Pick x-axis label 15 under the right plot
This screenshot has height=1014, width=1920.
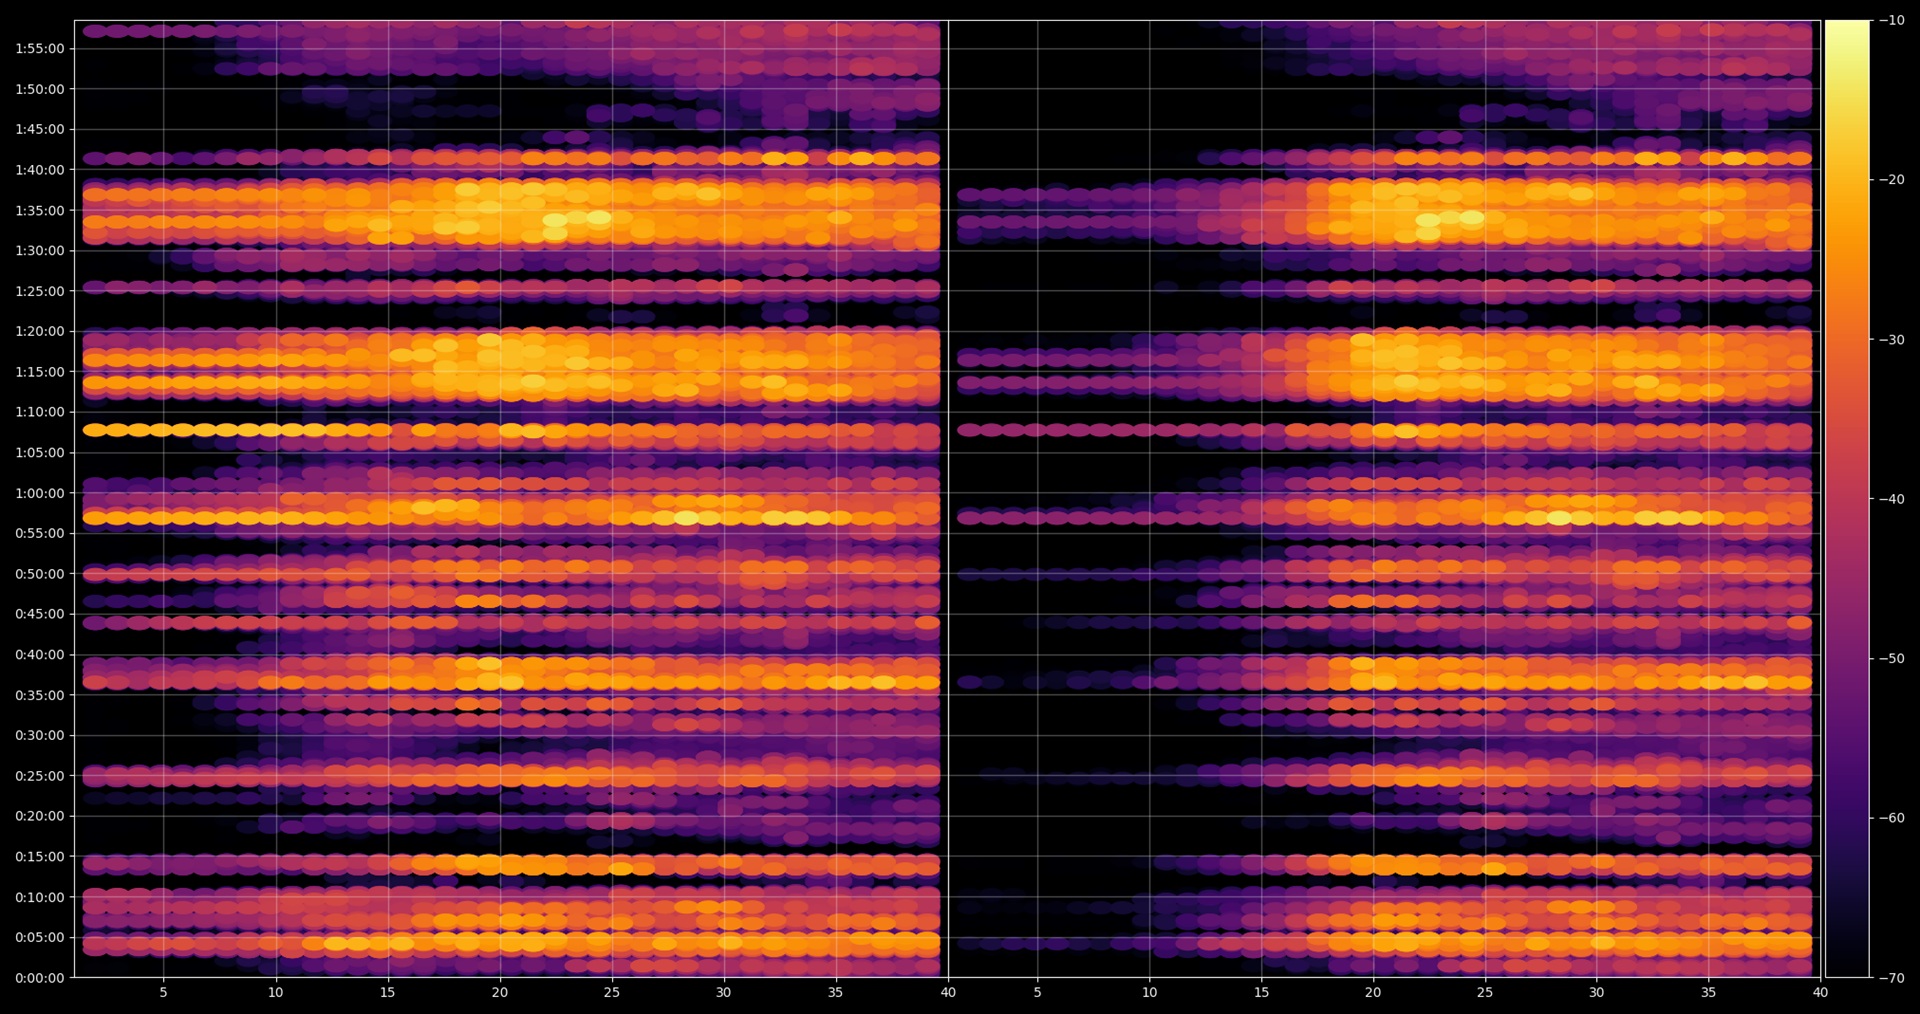pos(1262,992)
